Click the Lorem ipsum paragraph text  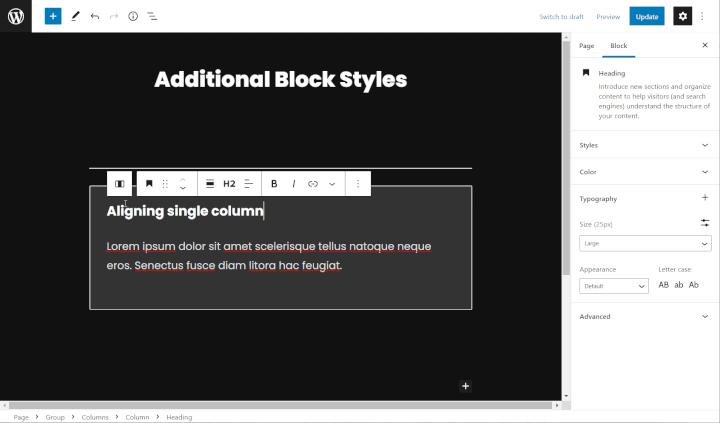[x=269, y=256]
